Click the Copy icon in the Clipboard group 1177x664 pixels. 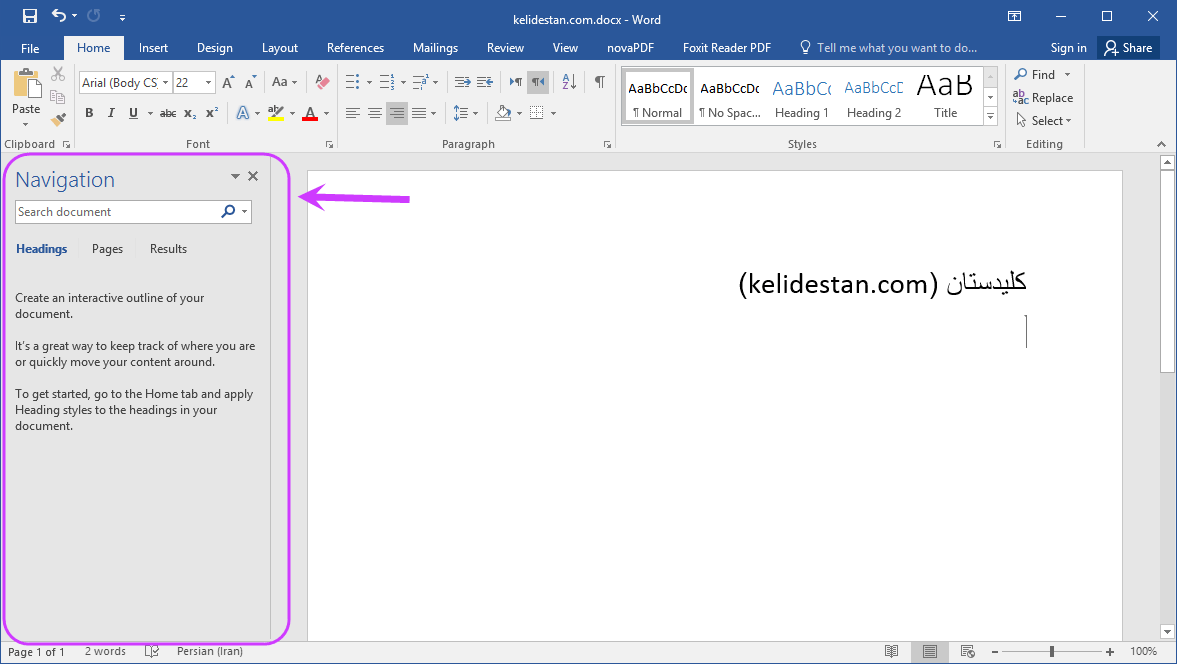[57, 96]
